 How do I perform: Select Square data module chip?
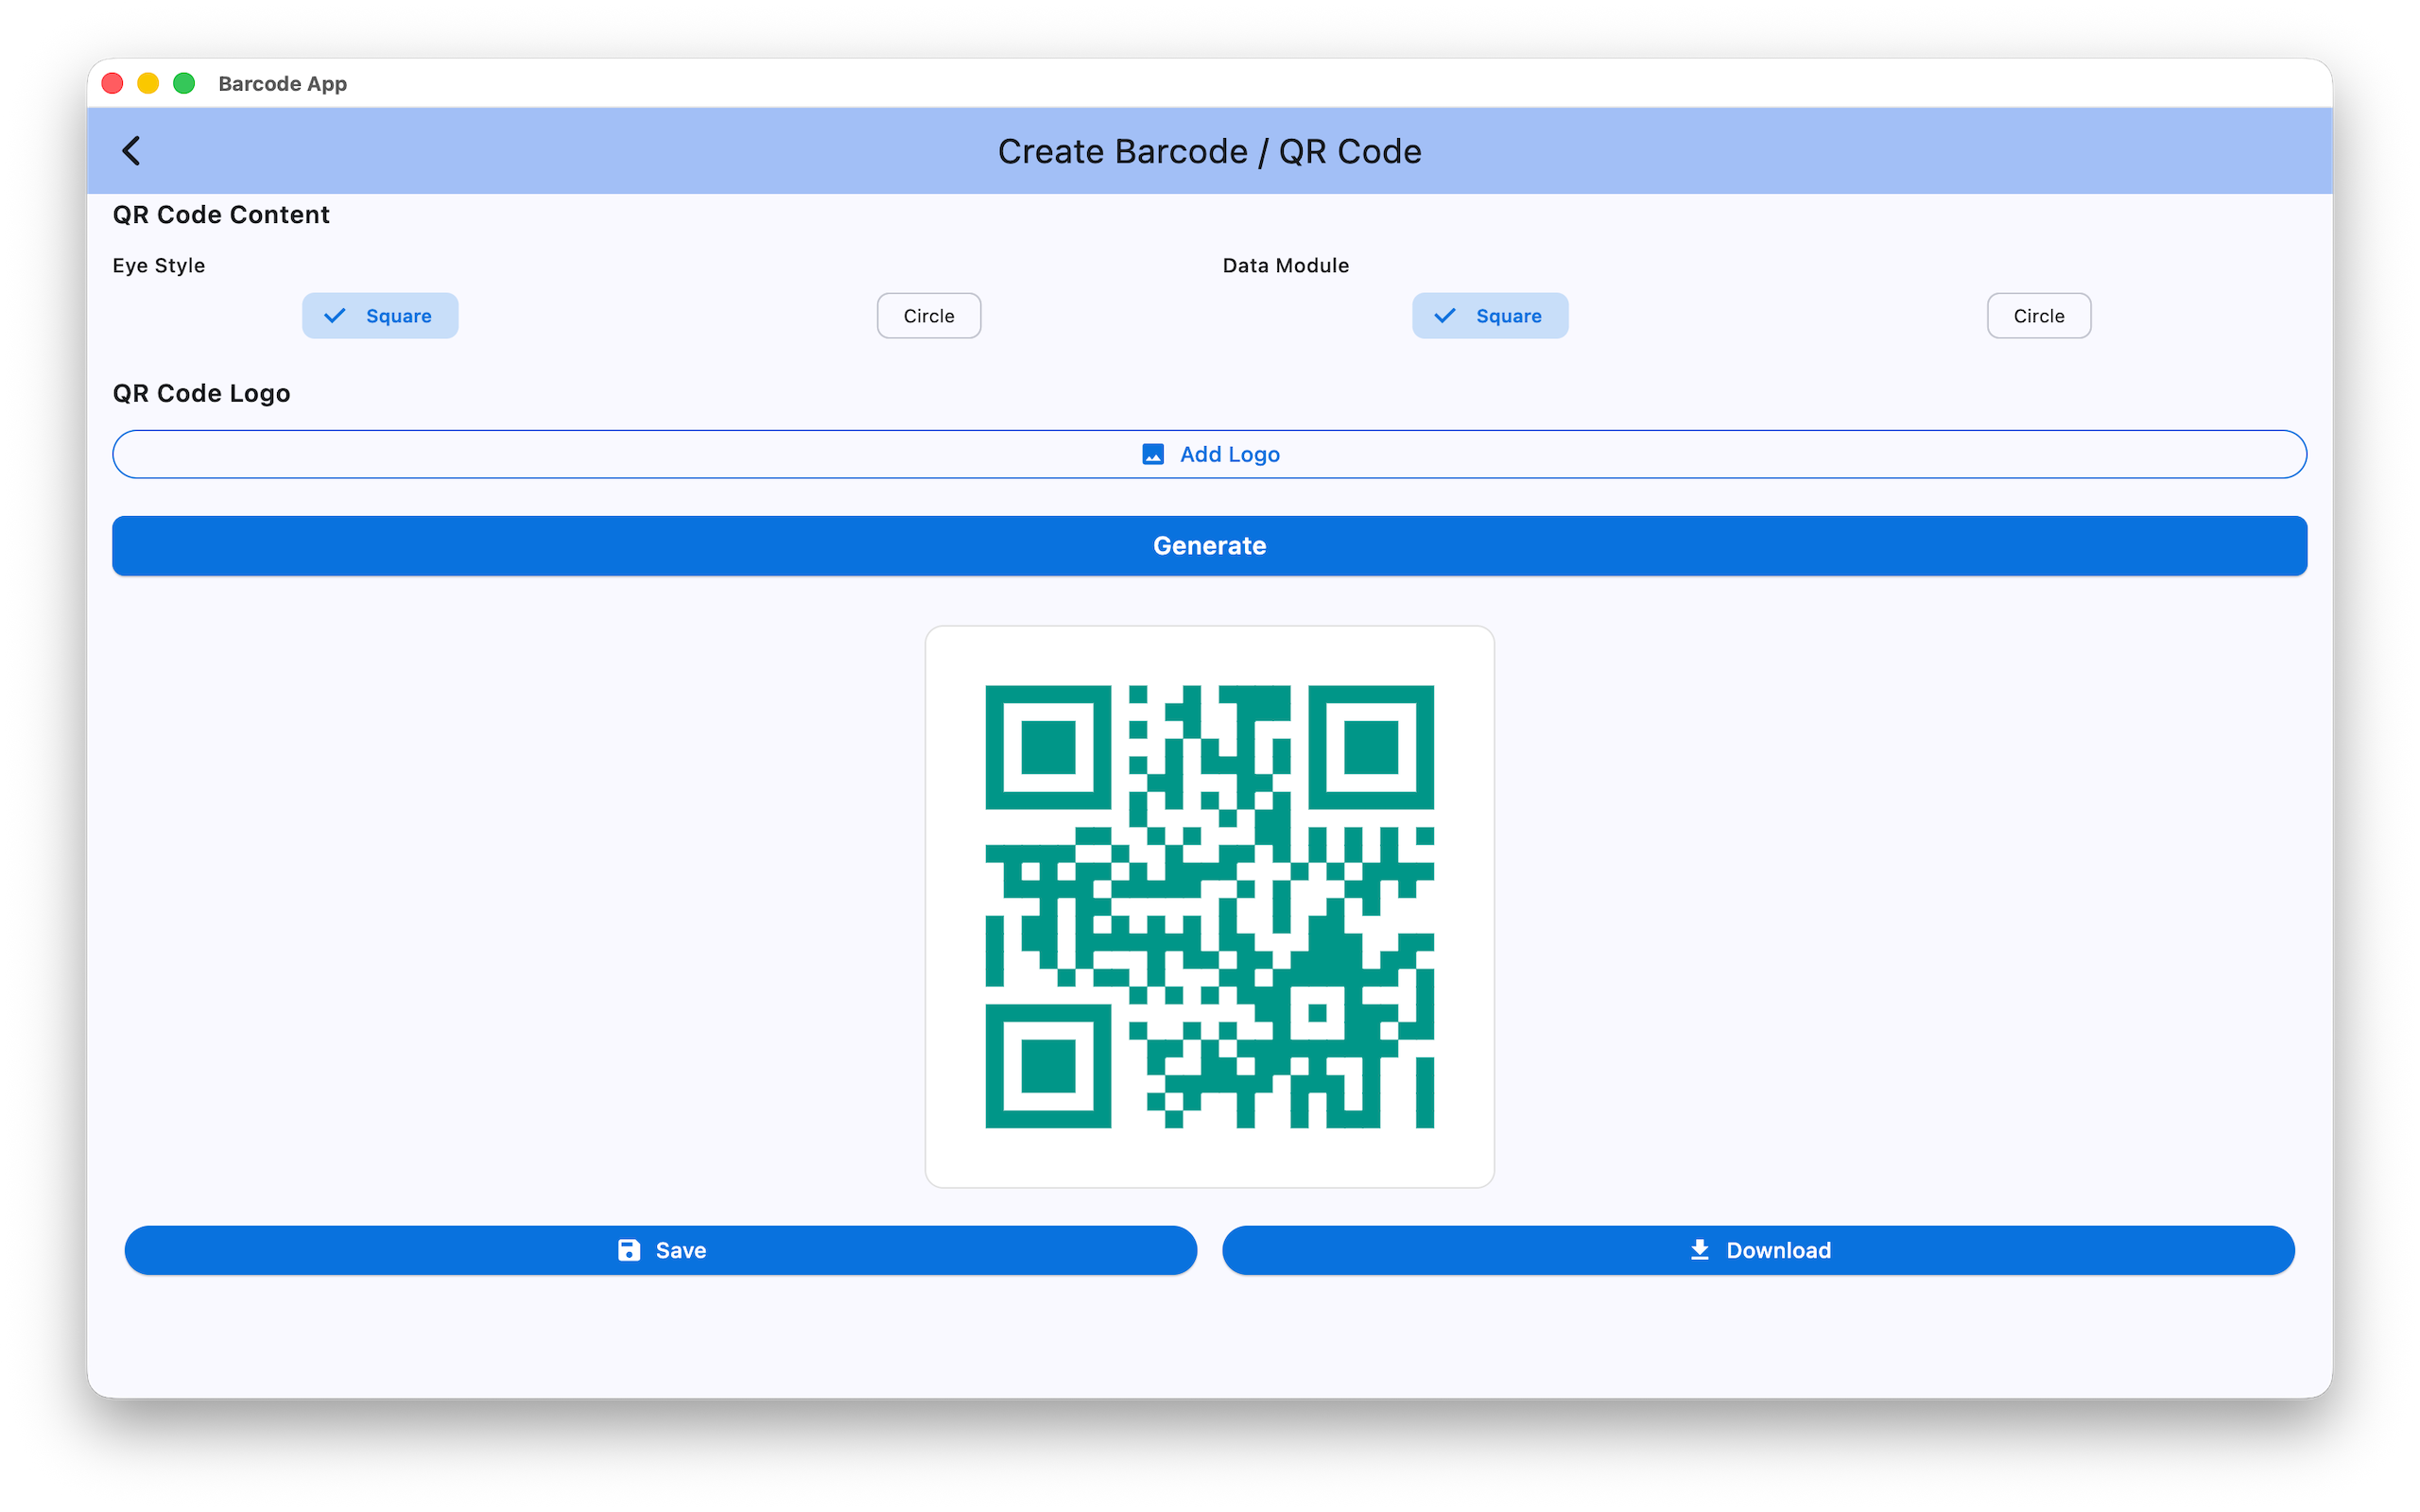[x=1490, y=316]
